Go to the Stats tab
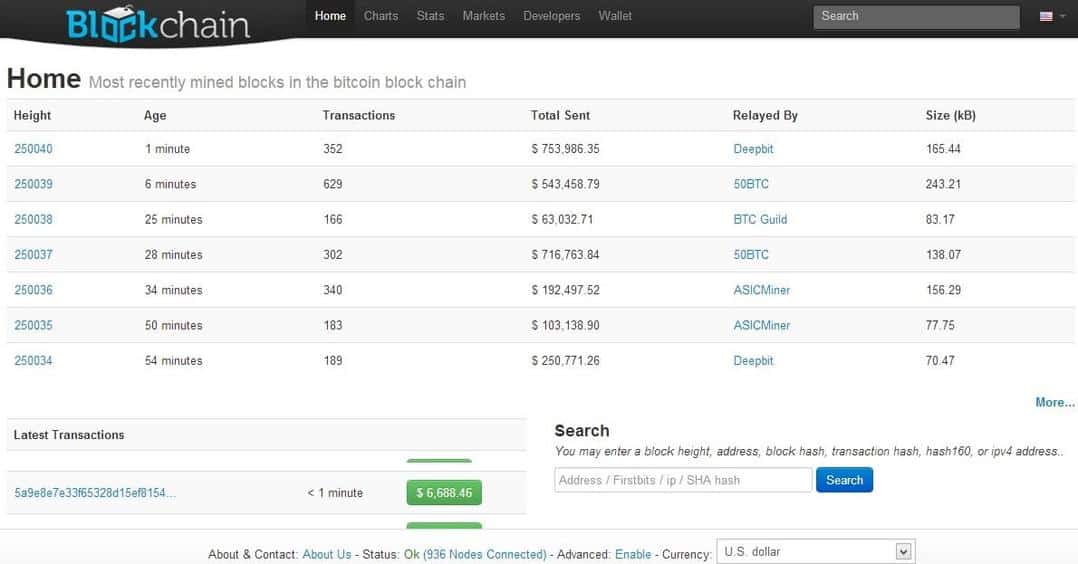 point(430,16)
